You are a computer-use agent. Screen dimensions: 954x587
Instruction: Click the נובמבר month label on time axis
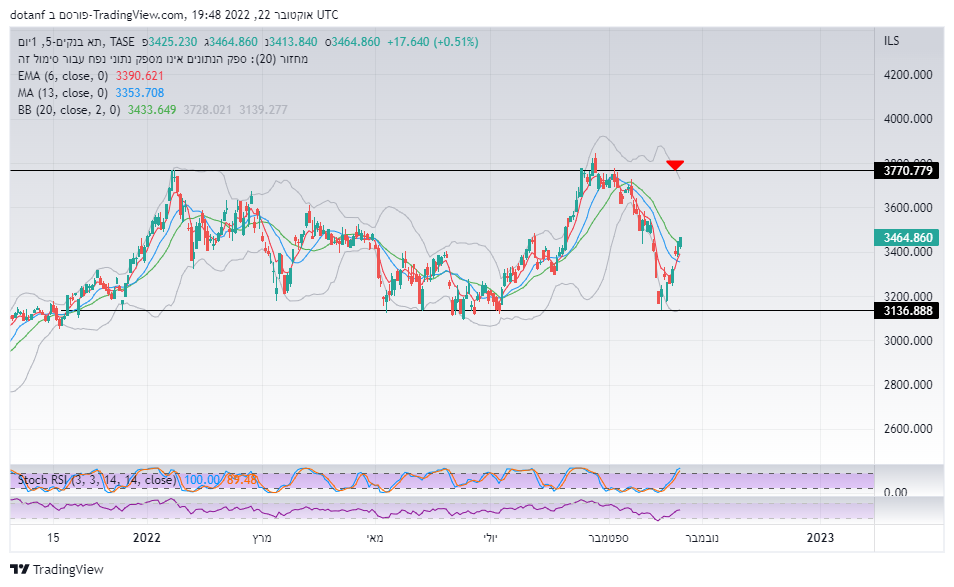tap(702, 538)
